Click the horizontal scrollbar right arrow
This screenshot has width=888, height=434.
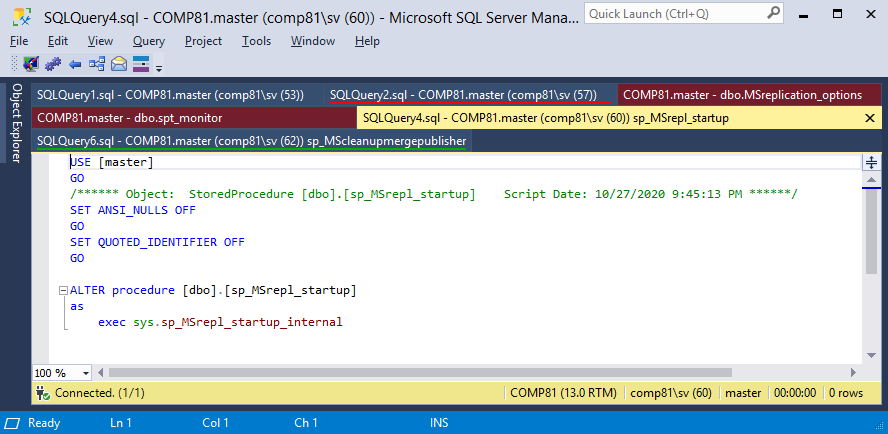(853, 373)
